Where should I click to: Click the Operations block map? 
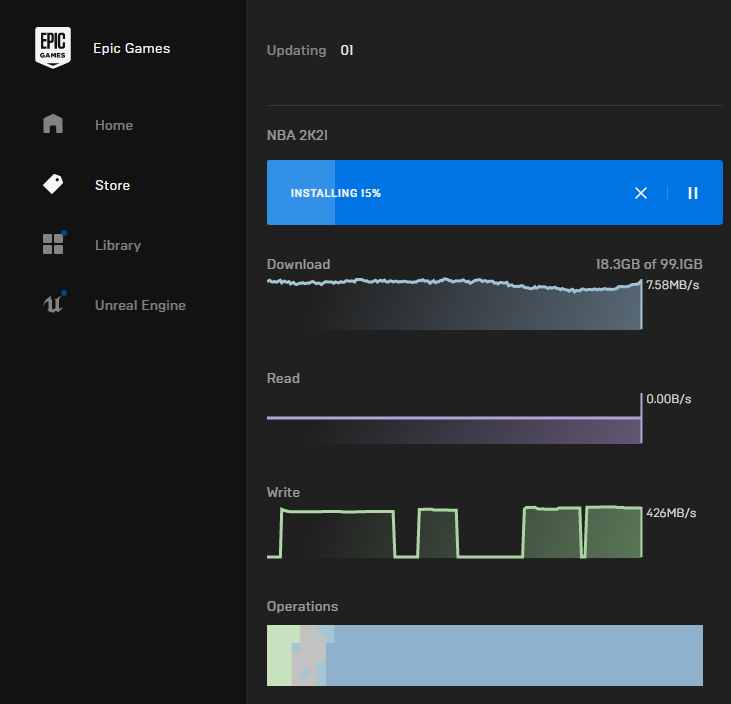485,655
